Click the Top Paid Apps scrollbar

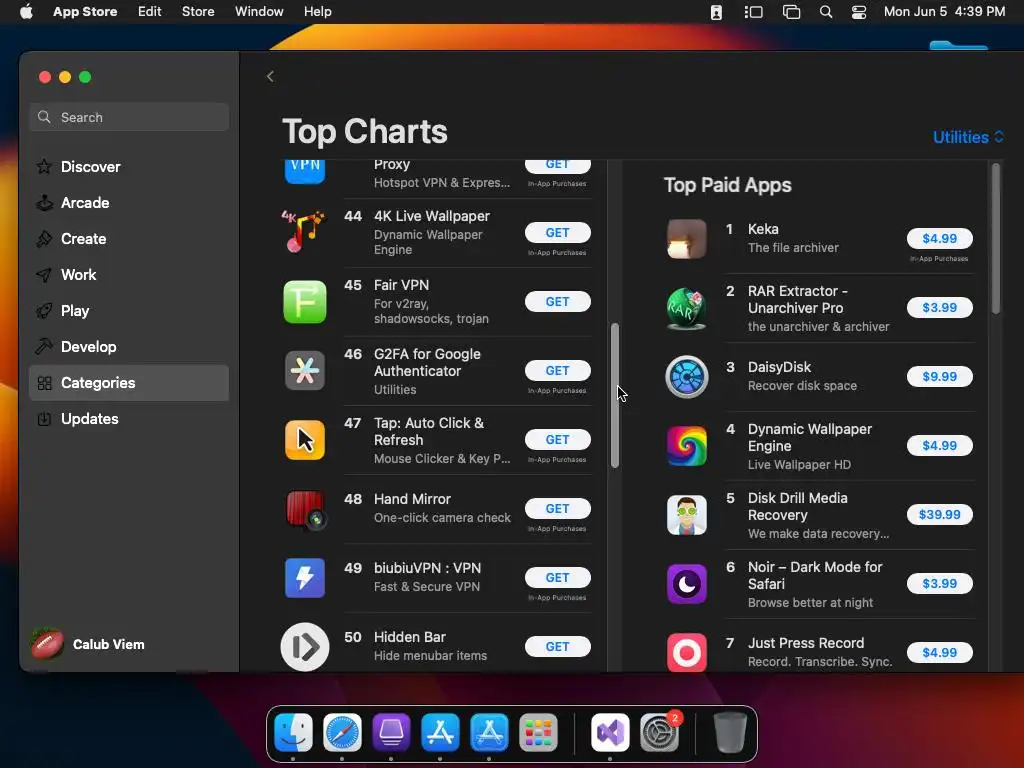tap(995, 238)
